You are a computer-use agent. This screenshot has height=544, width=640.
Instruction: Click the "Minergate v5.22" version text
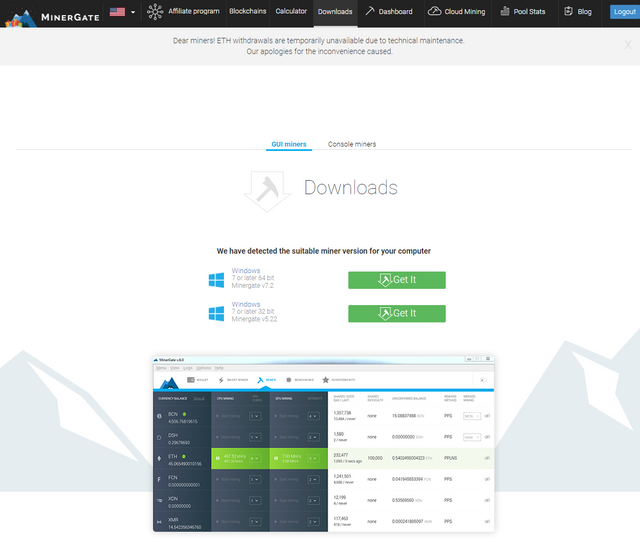tap(254, 319)
